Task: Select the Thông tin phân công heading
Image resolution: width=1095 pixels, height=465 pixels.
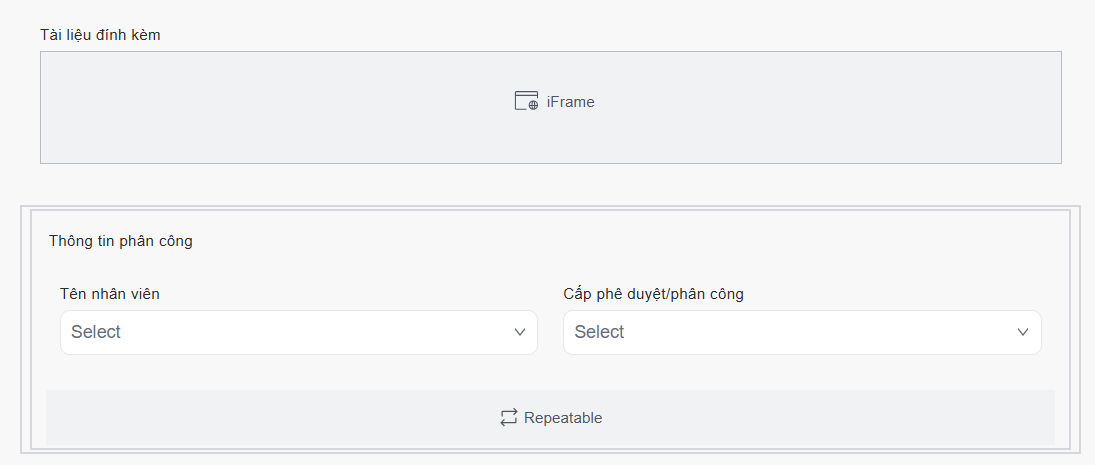Action: 121,241
